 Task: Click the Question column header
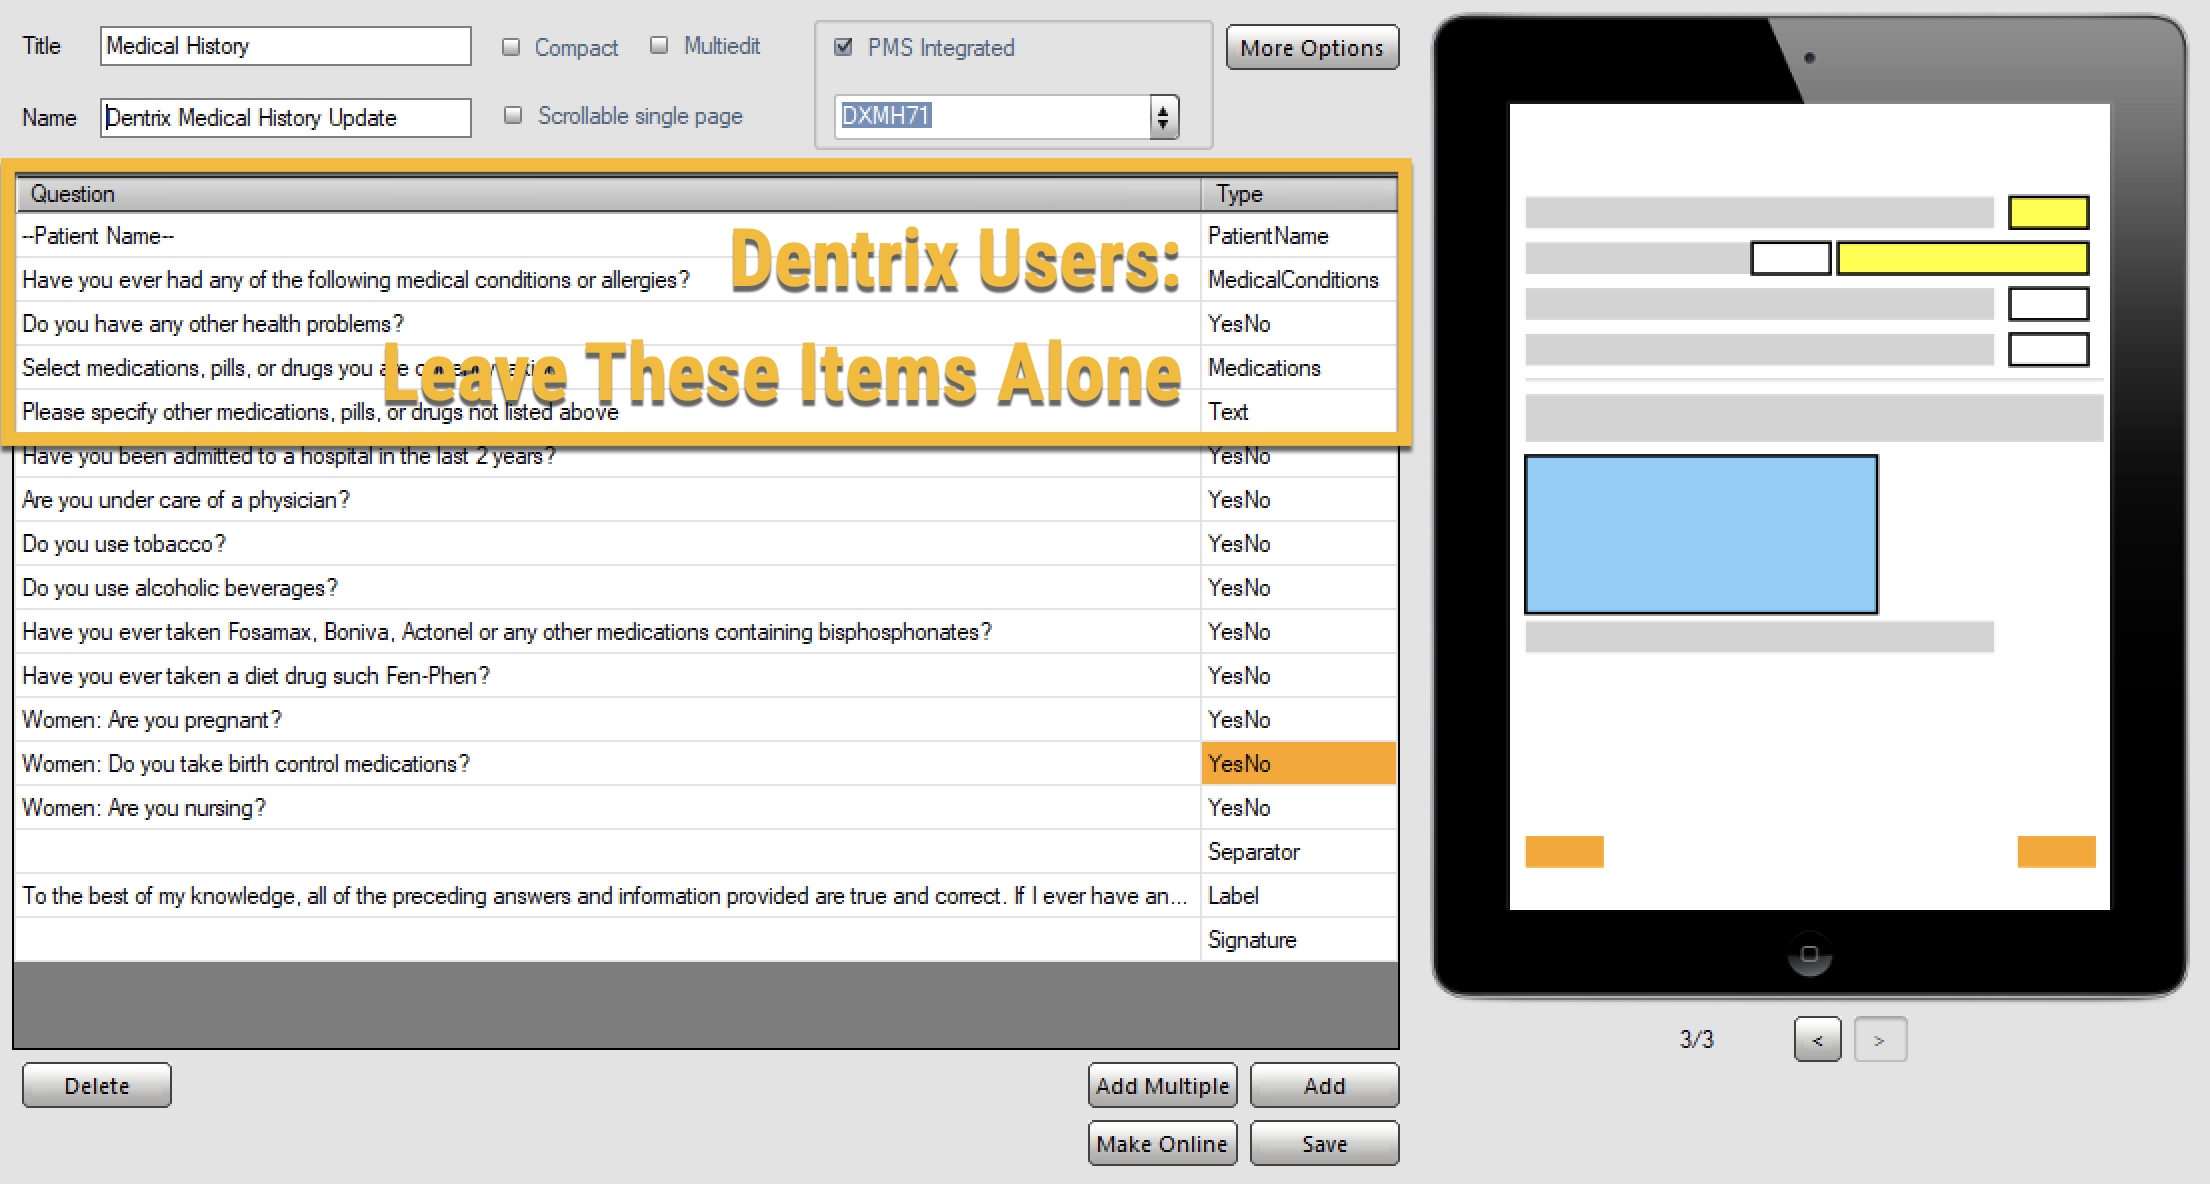point(608,194)
